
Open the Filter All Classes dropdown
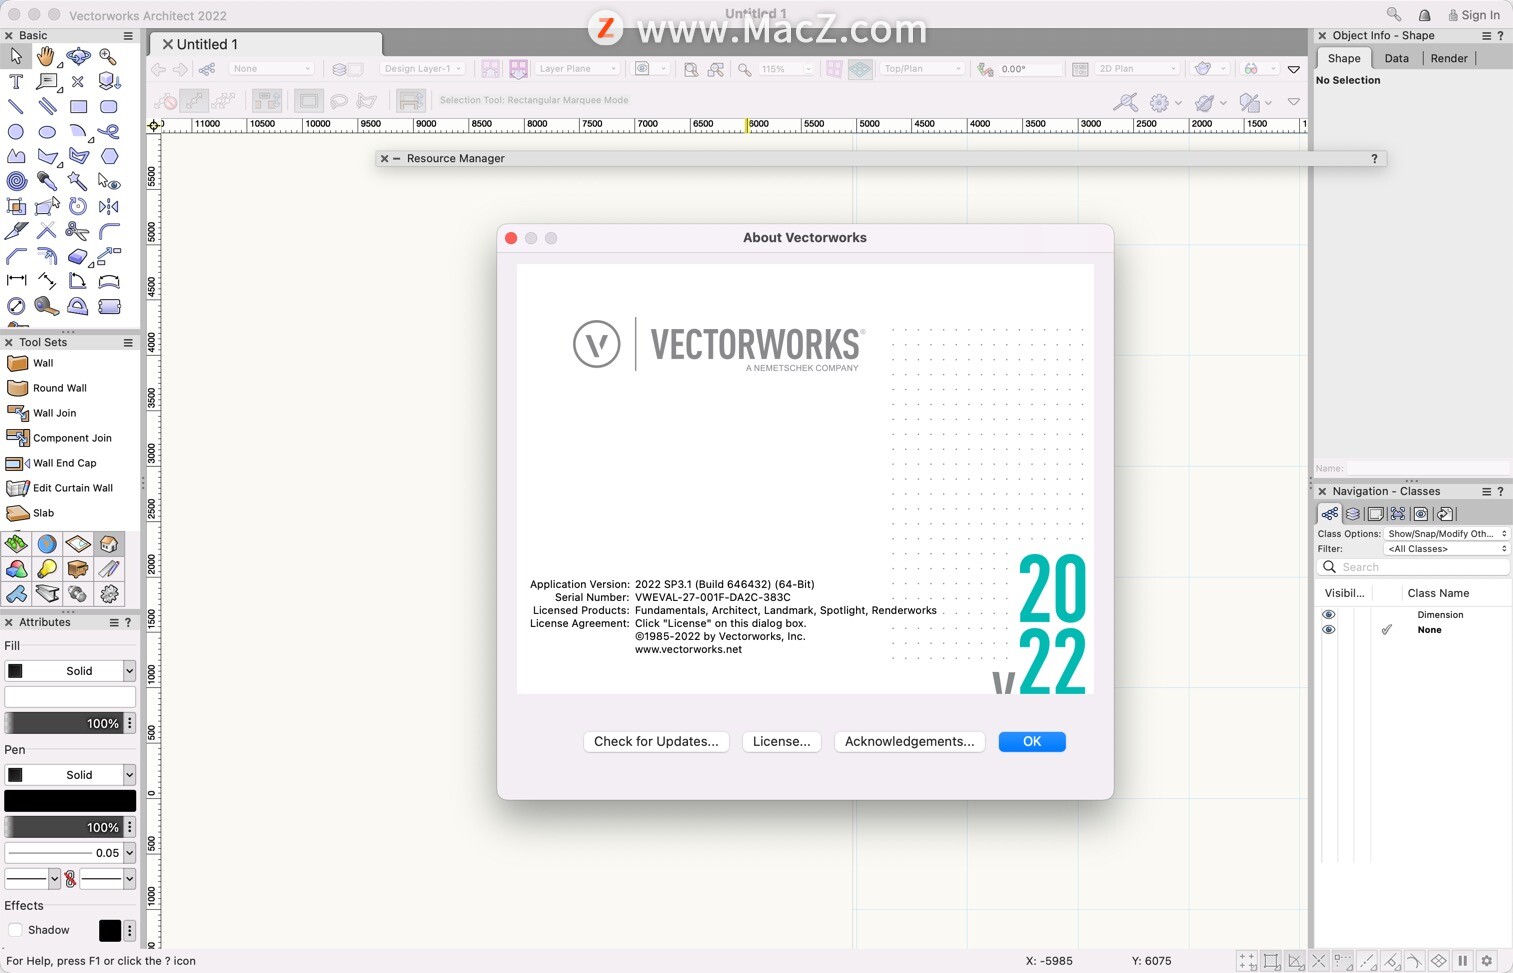(x=1446, y=549)
